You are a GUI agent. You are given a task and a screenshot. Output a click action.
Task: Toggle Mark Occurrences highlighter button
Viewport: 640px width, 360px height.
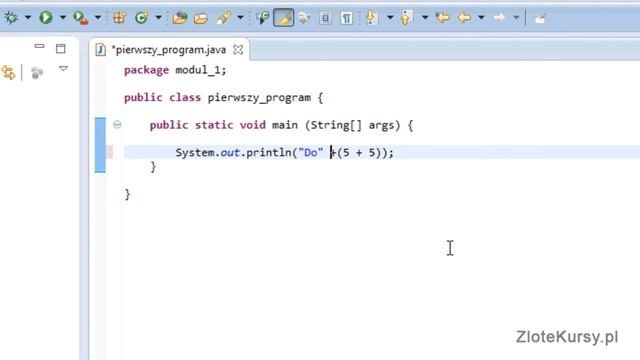click(284, 18)
